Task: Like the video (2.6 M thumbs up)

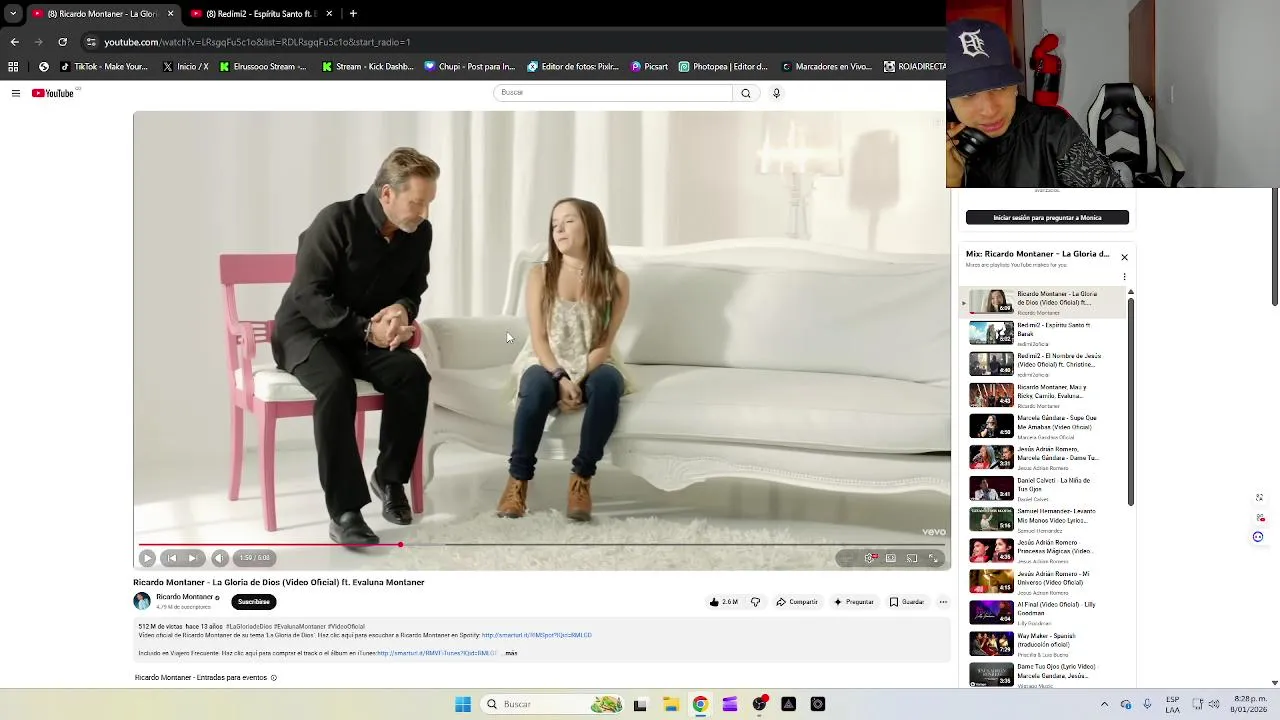Action: pyautogui.click(x=723, y=602)
